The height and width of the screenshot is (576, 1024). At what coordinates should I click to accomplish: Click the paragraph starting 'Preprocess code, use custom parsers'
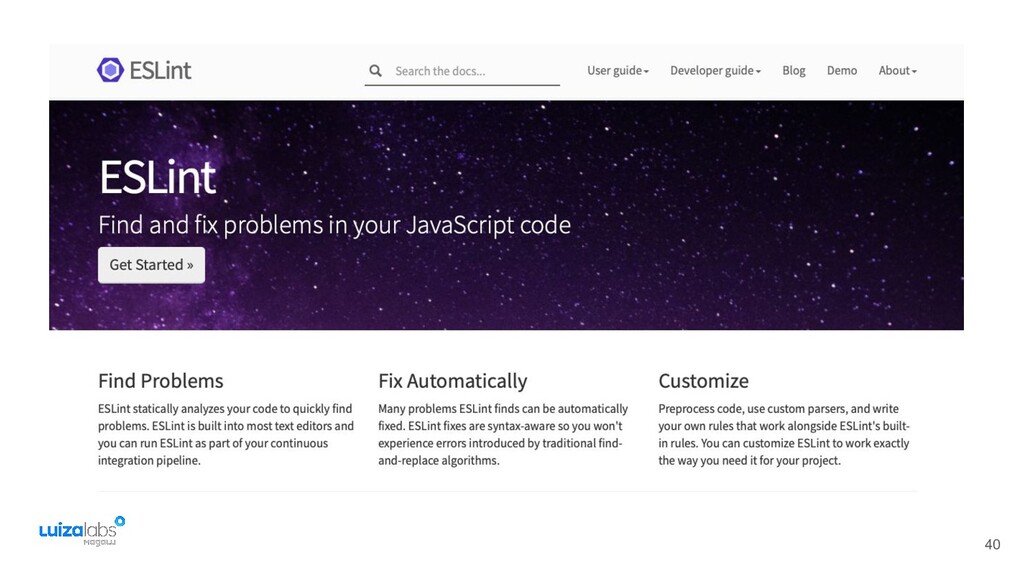784,434
